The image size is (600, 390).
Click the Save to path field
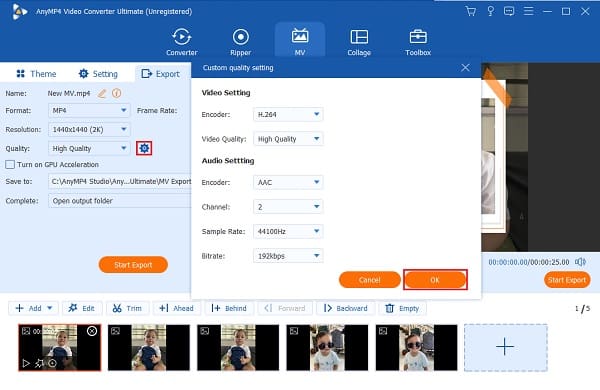click(x=120, y=181)
